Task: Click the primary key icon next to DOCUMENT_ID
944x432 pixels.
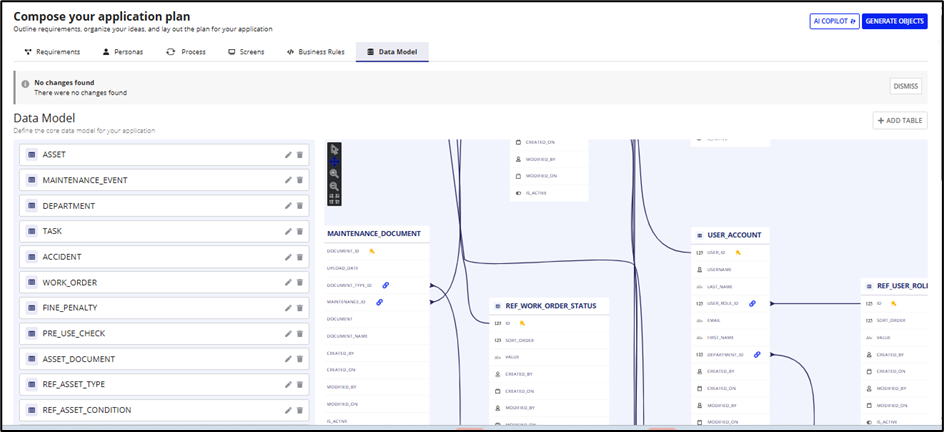Action: click(372, 251)
